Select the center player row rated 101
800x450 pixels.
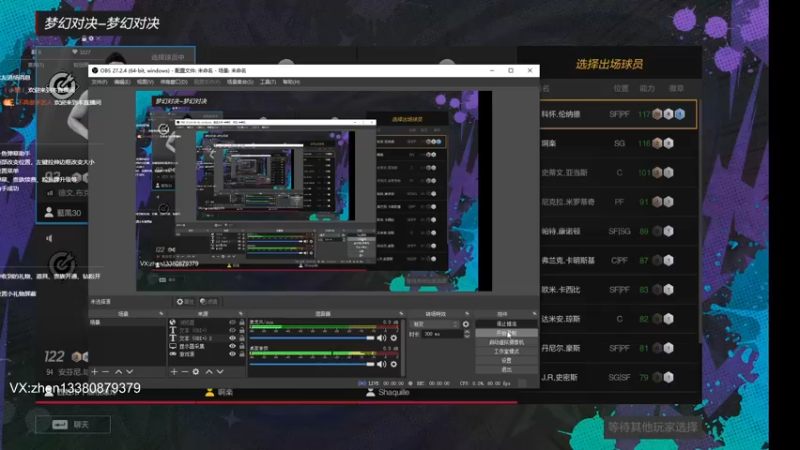[x=618, y=173]
